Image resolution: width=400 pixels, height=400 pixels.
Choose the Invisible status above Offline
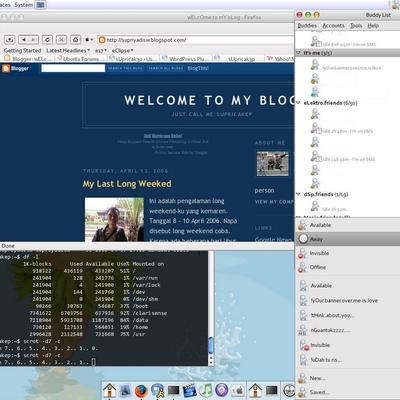point(348,253)
